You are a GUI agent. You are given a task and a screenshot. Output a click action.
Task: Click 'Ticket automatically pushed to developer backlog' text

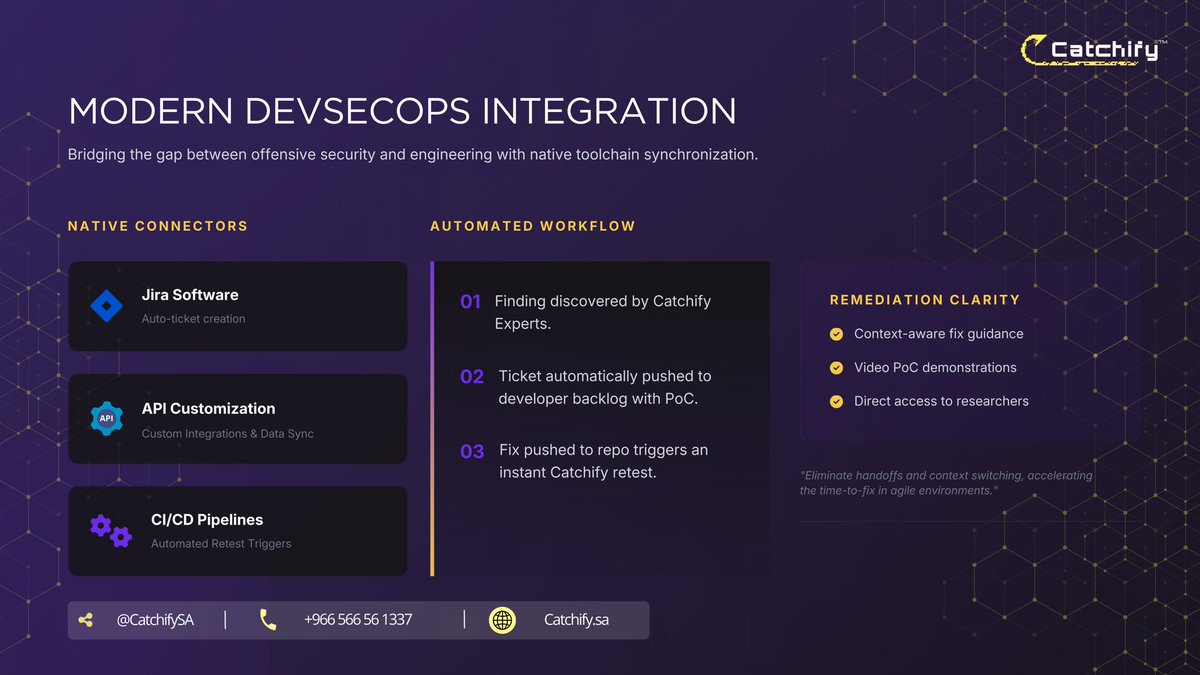pyautogui.click(x=605, y=388)
